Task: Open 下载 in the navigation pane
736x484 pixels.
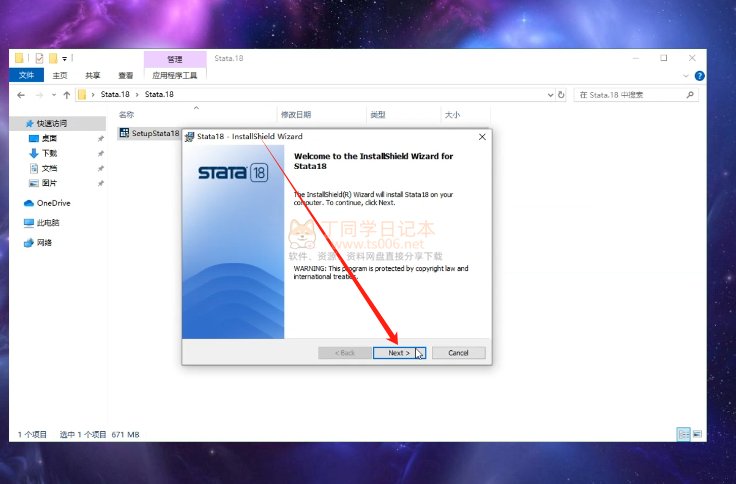Action: 49,154
